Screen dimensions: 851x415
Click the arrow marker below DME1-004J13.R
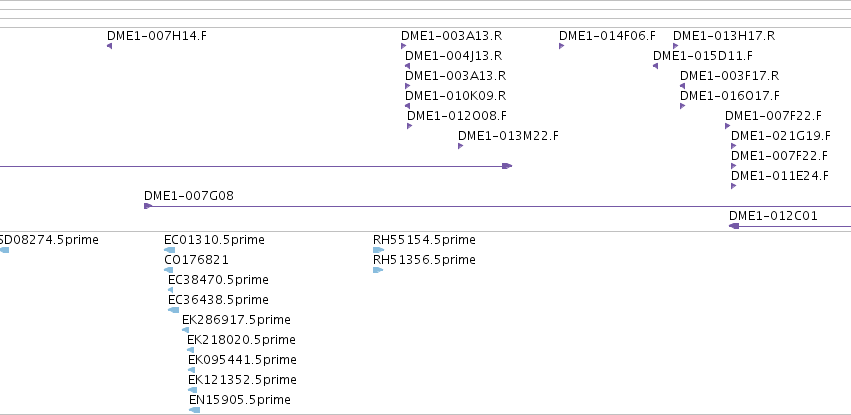[408, 66]
